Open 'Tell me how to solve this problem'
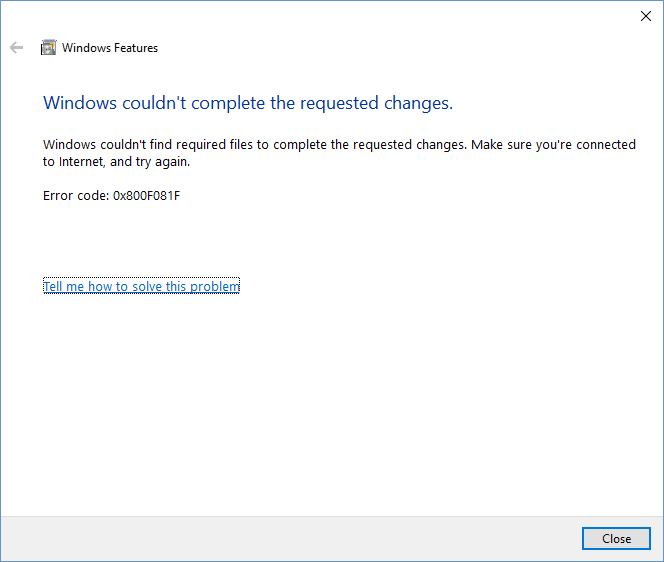 [x=141, y=286]
